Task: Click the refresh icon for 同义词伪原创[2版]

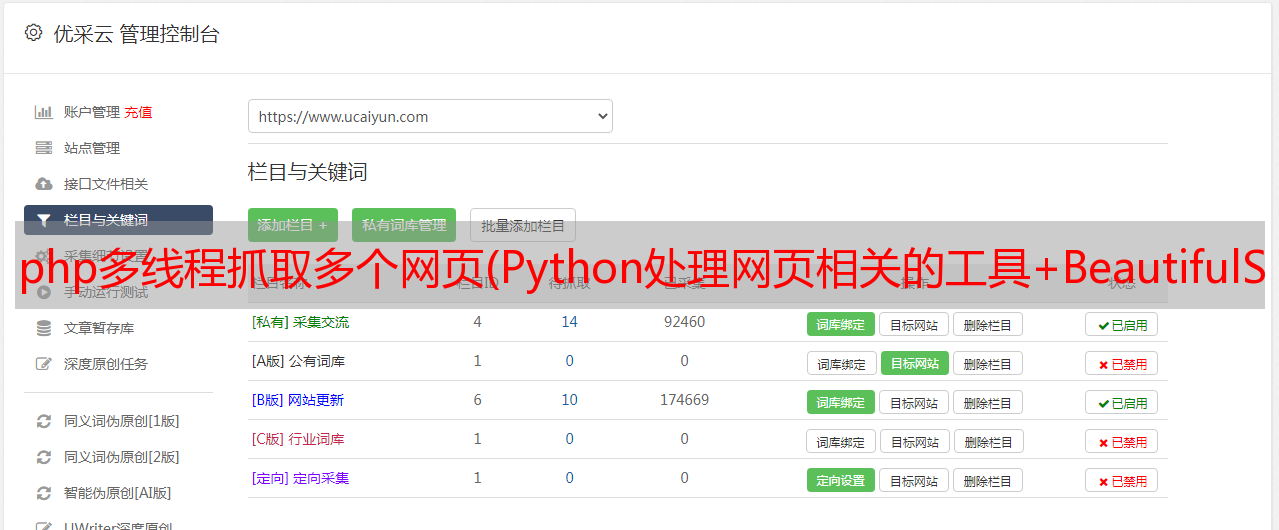Action: [43, 457]
